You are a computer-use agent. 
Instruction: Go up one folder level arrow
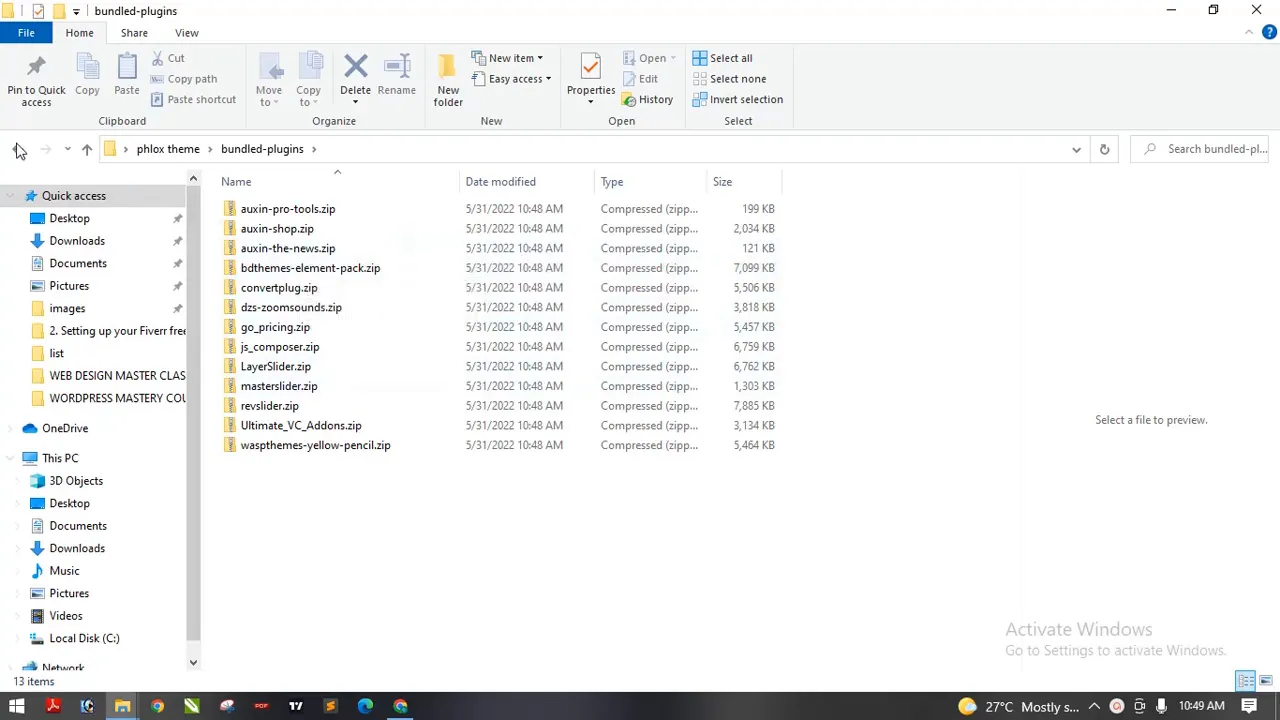click(x=87, y=149)
